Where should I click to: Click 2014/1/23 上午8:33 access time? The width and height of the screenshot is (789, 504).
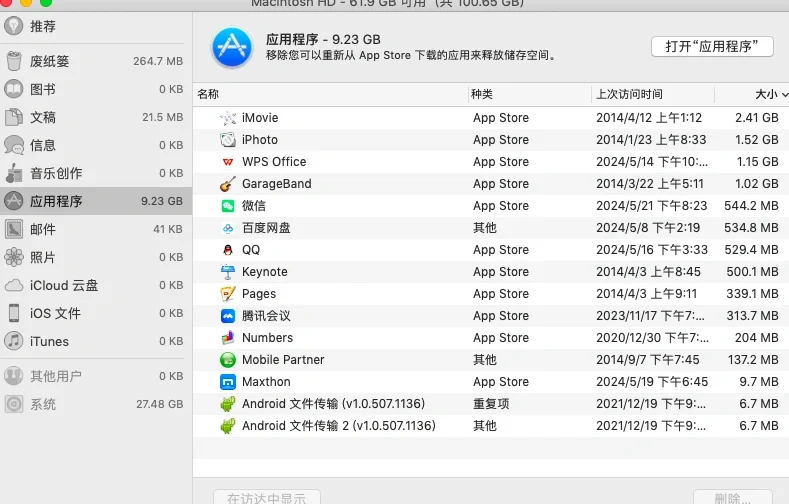[x=651, y=140]
